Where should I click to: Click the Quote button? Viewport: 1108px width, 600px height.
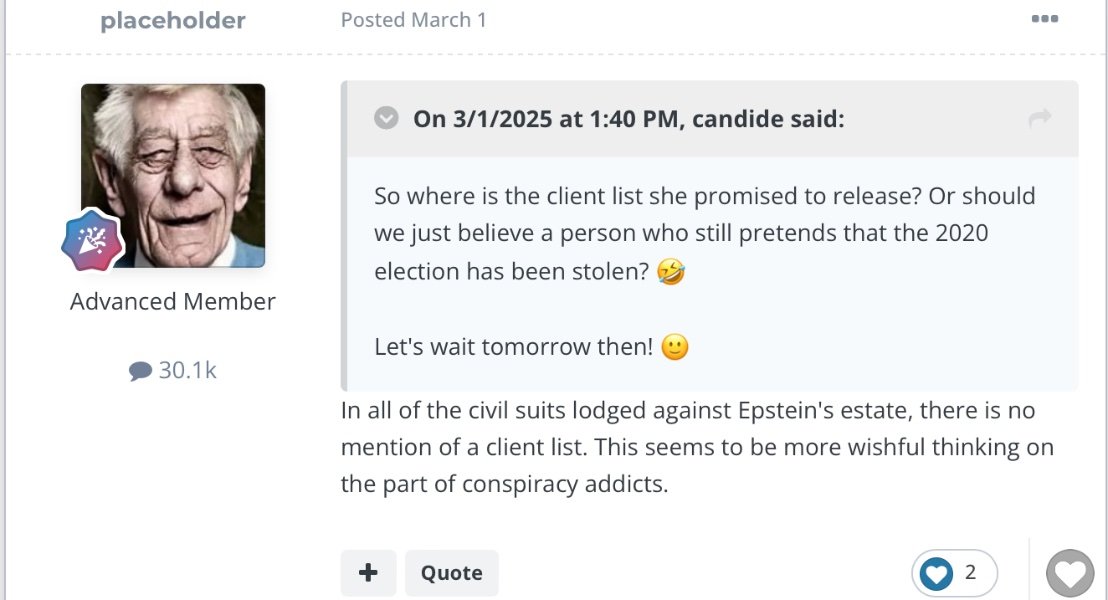452,572
